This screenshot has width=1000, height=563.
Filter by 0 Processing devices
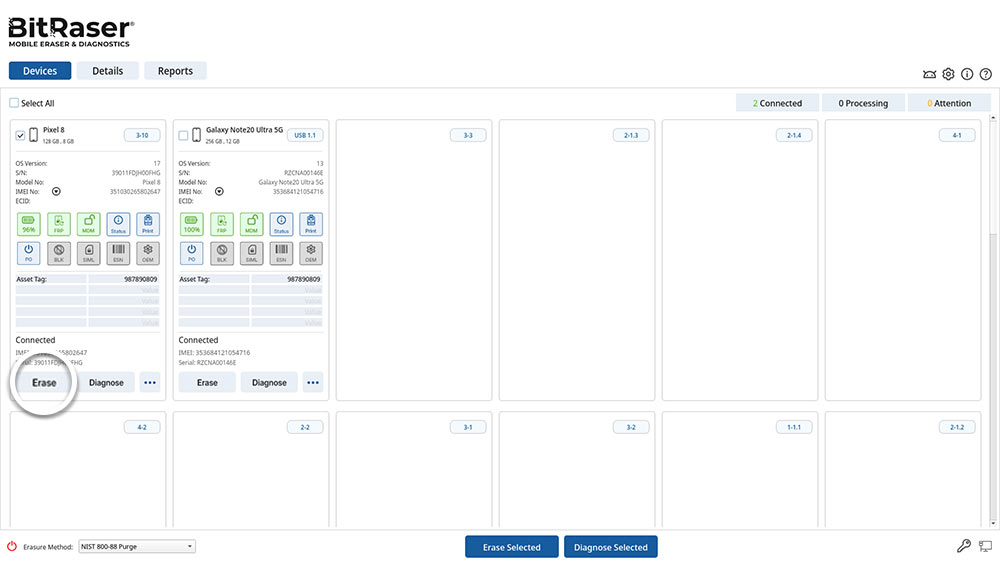(x=863, y=103)
